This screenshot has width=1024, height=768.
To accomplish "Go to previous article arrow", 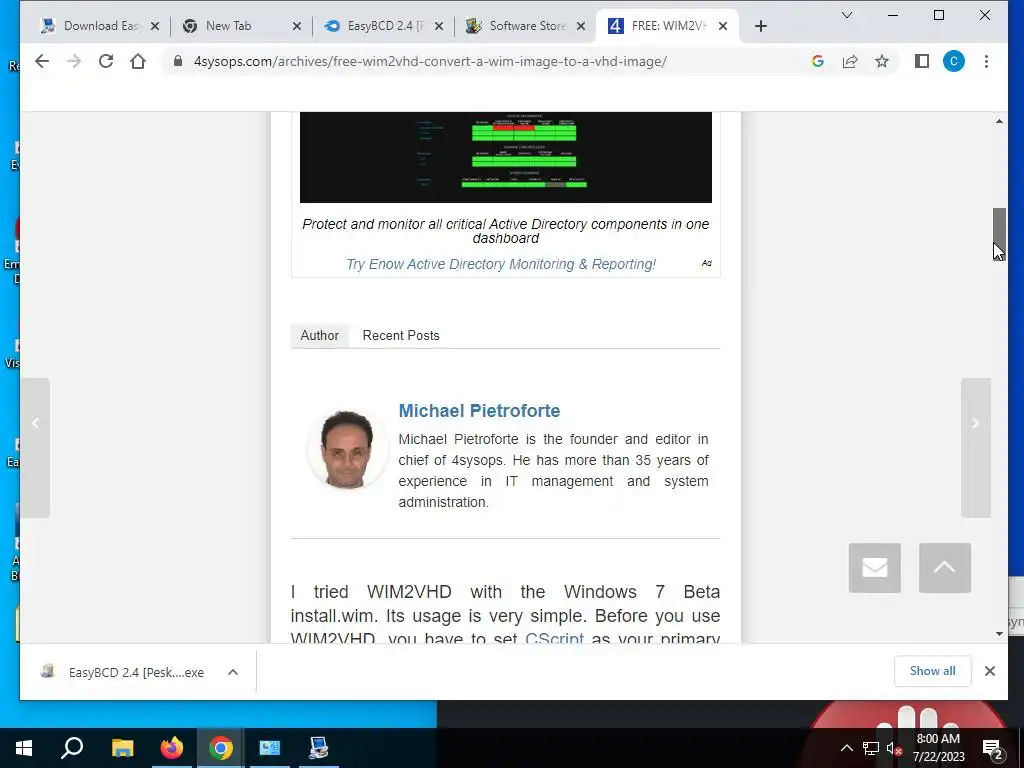I will tap(35, 448).
